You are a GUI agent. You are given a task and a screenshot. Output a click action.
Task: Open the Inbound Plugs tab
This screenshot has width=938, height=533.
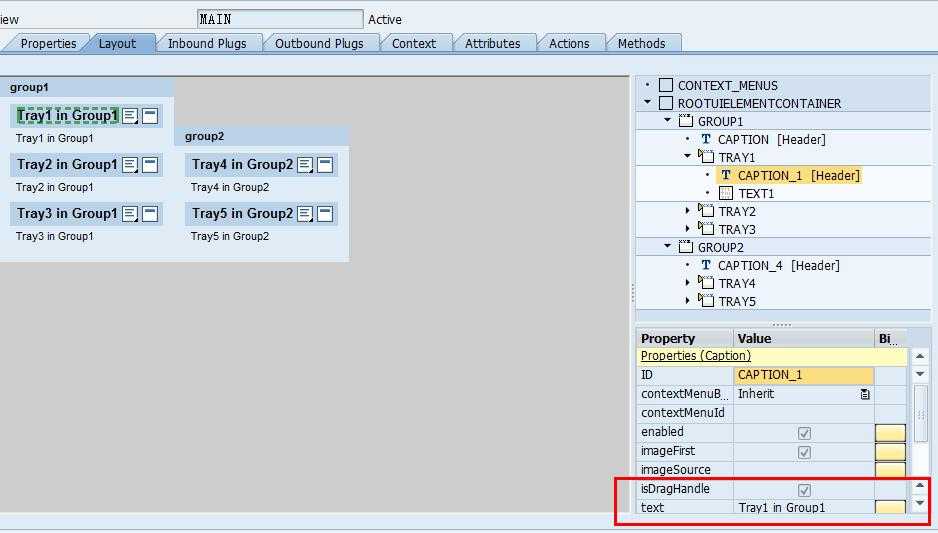207,44
